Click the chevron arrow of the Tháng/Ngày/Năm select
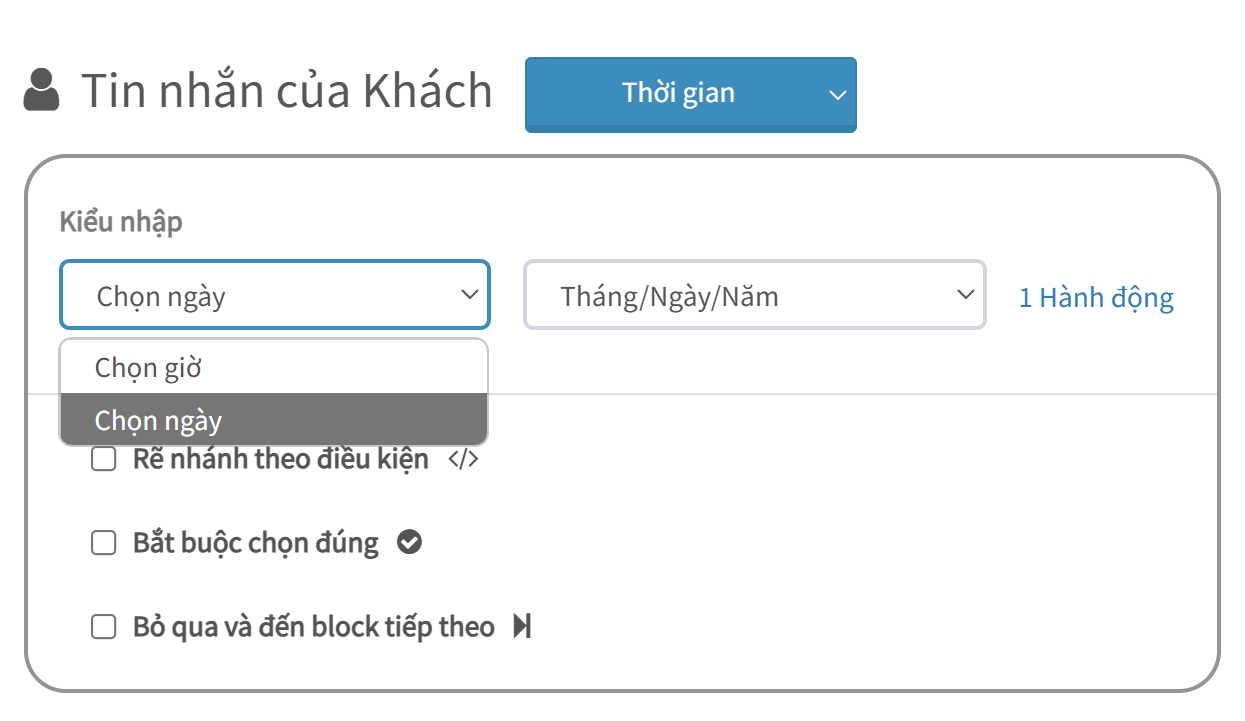The width and height of the screenshot is (1245, 721). tap(965, 295)
